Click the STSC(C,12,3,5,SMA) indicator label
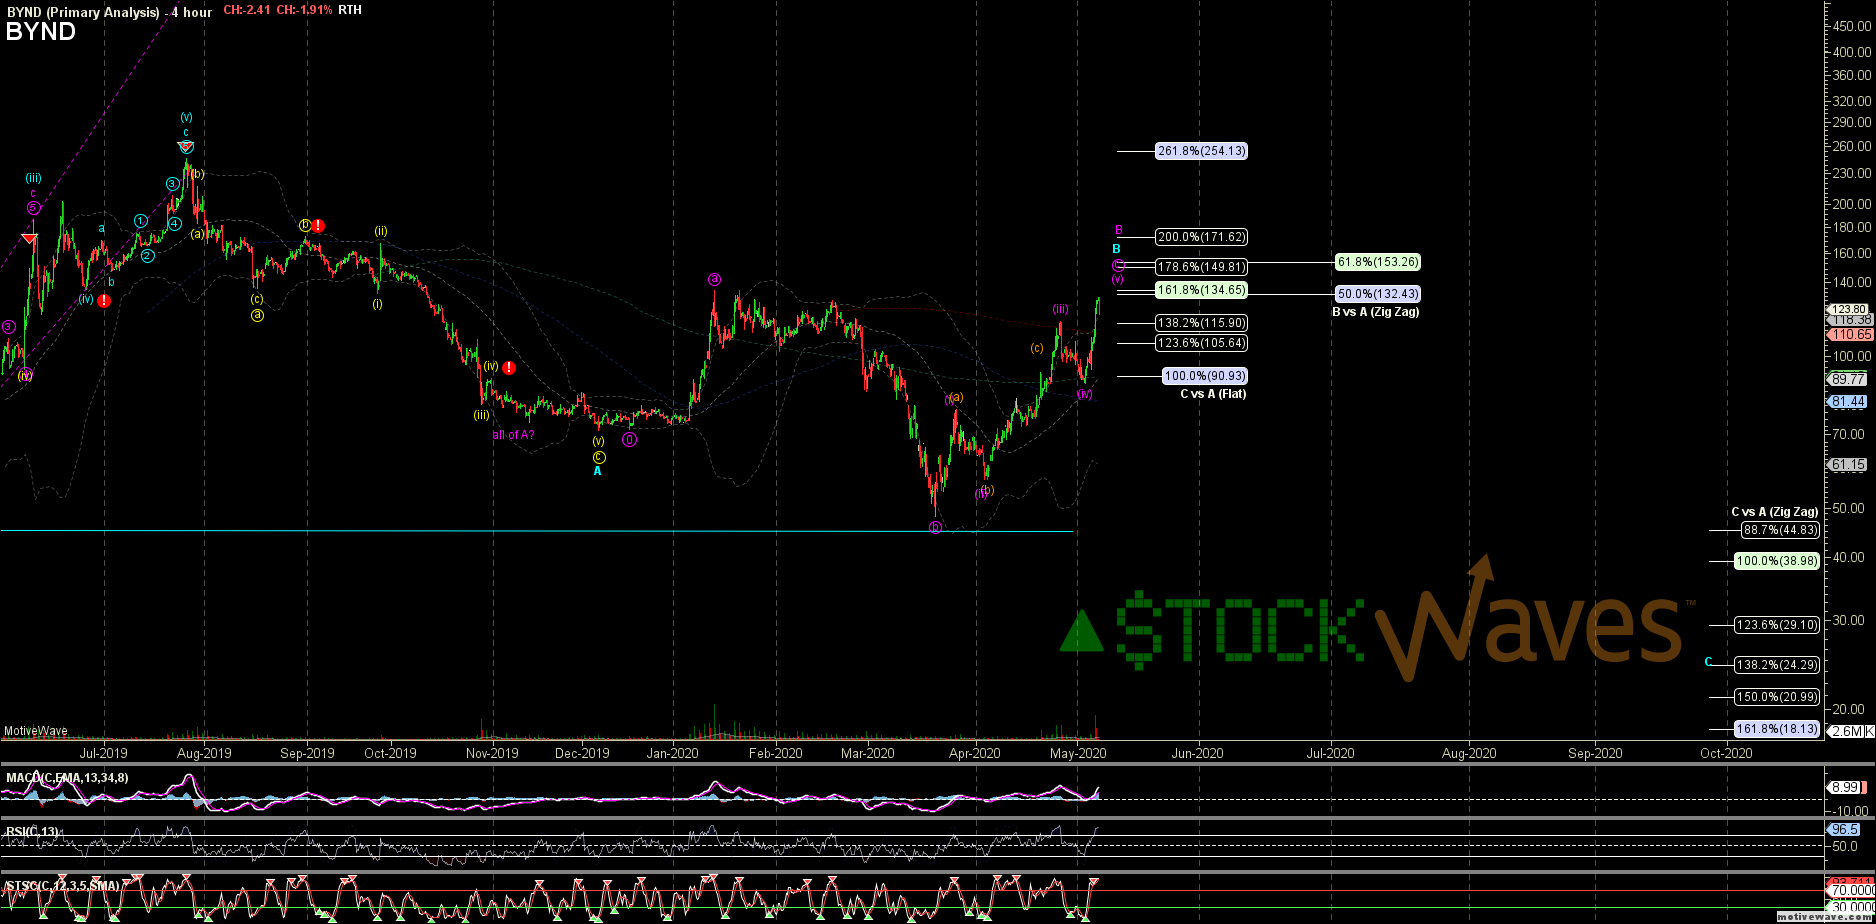This screenshot has width=1876, height=924. [63, 886]
